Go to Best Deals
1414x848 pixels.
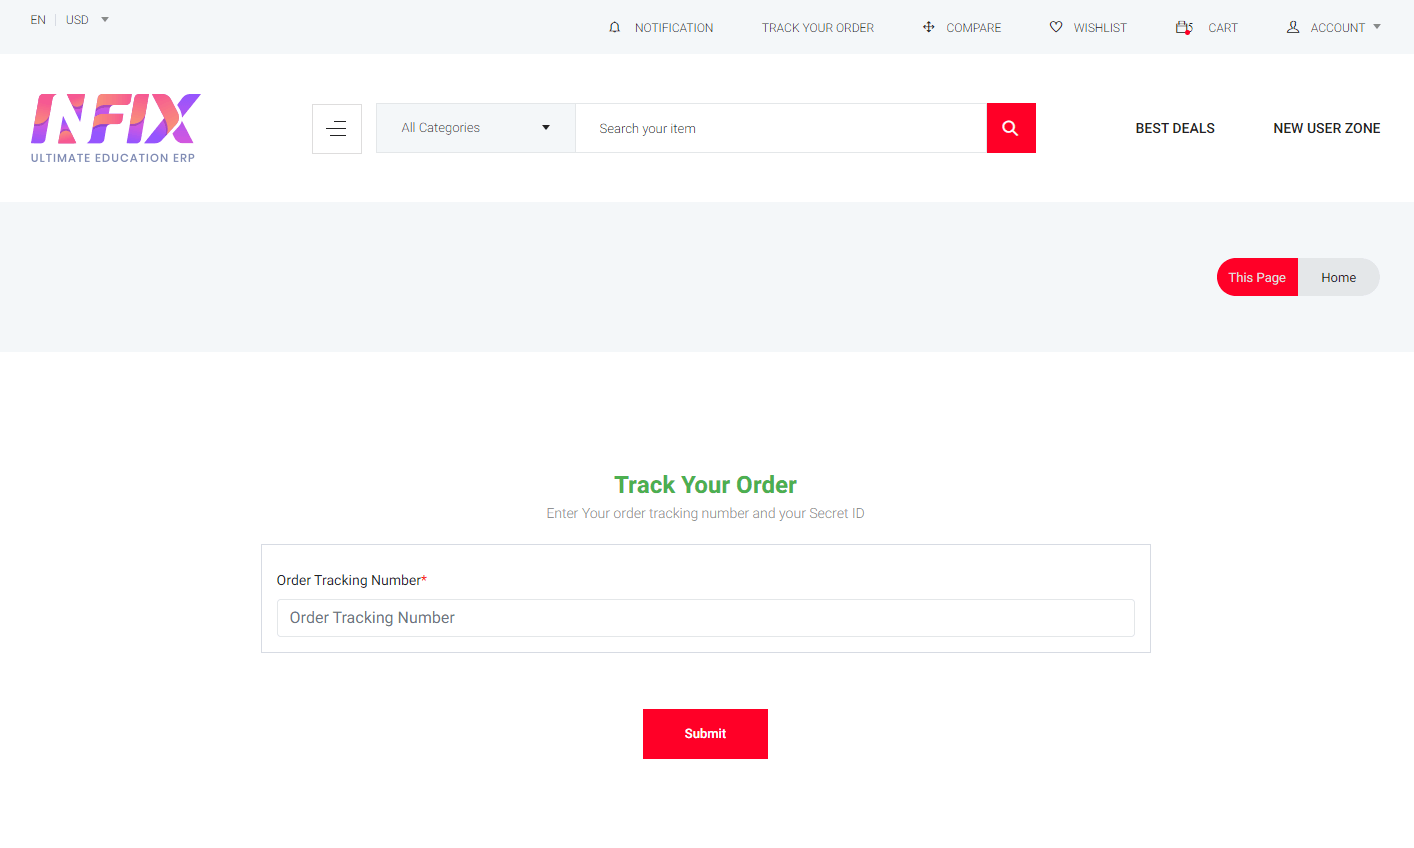click(x=1174, y=128)
